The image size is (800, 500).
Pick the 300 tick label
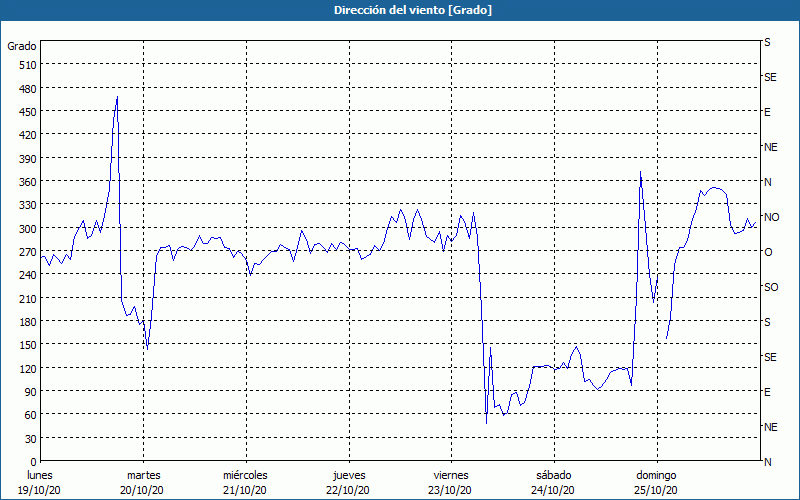(29, 229)
